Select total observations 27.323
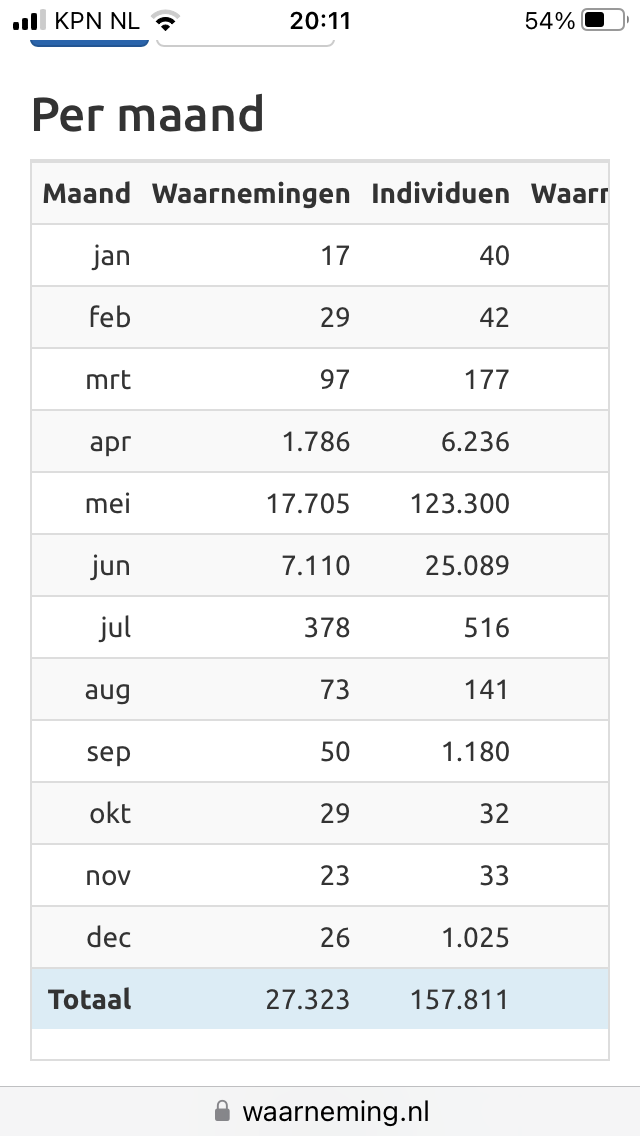The height and width of the screenshot is (1136, 640). point(308,999)
